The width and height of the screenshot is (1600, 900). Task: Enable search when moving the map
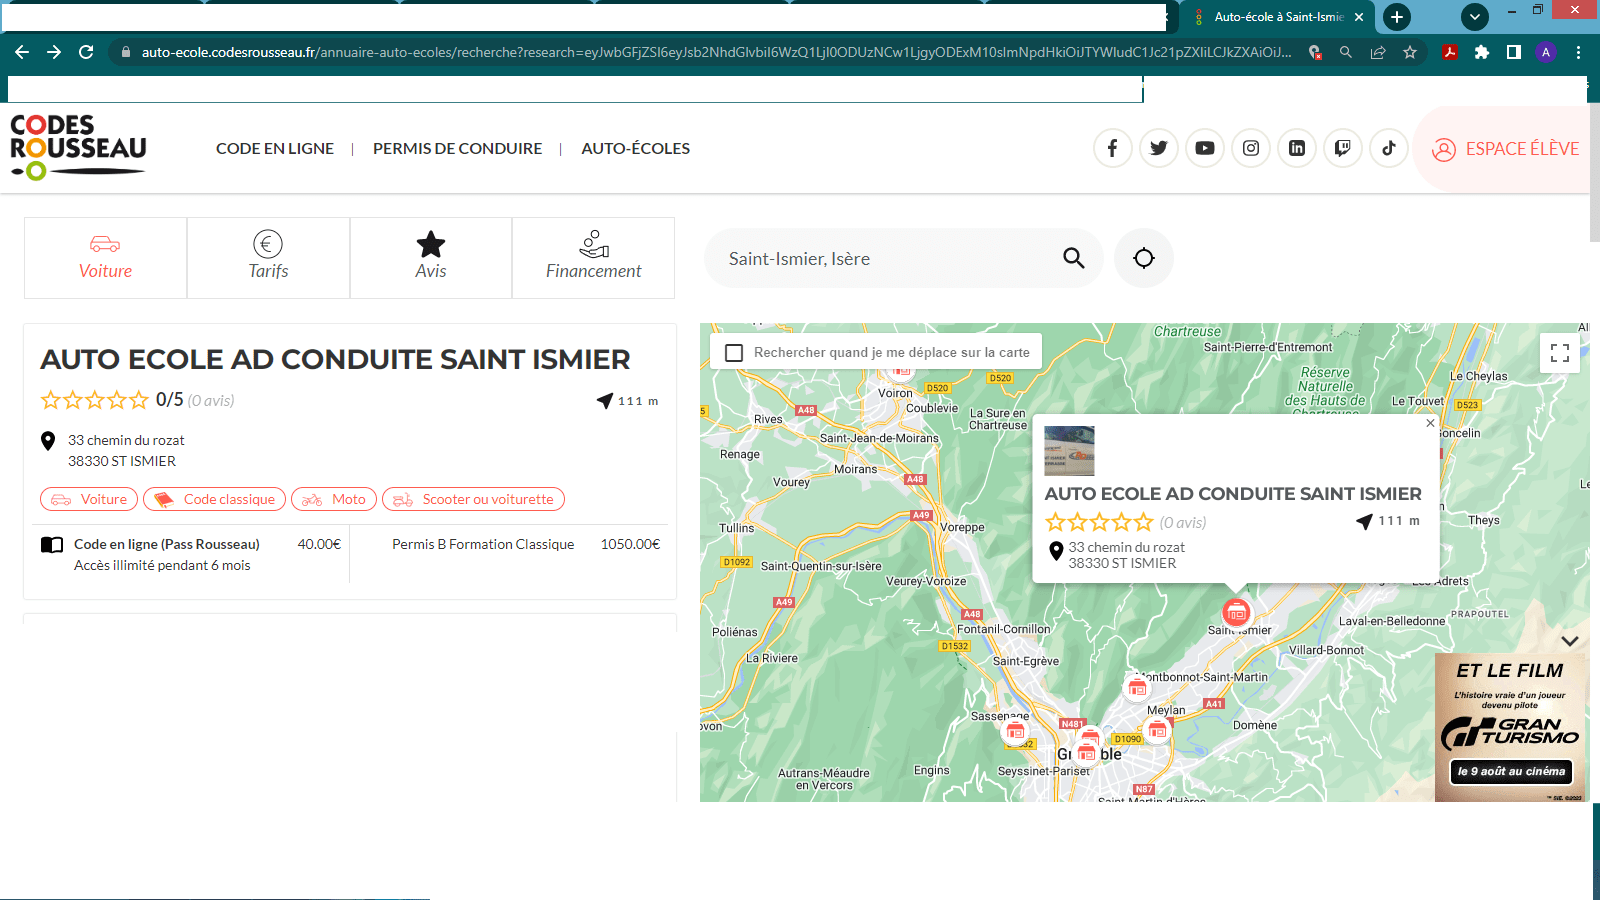pos(734,353)
